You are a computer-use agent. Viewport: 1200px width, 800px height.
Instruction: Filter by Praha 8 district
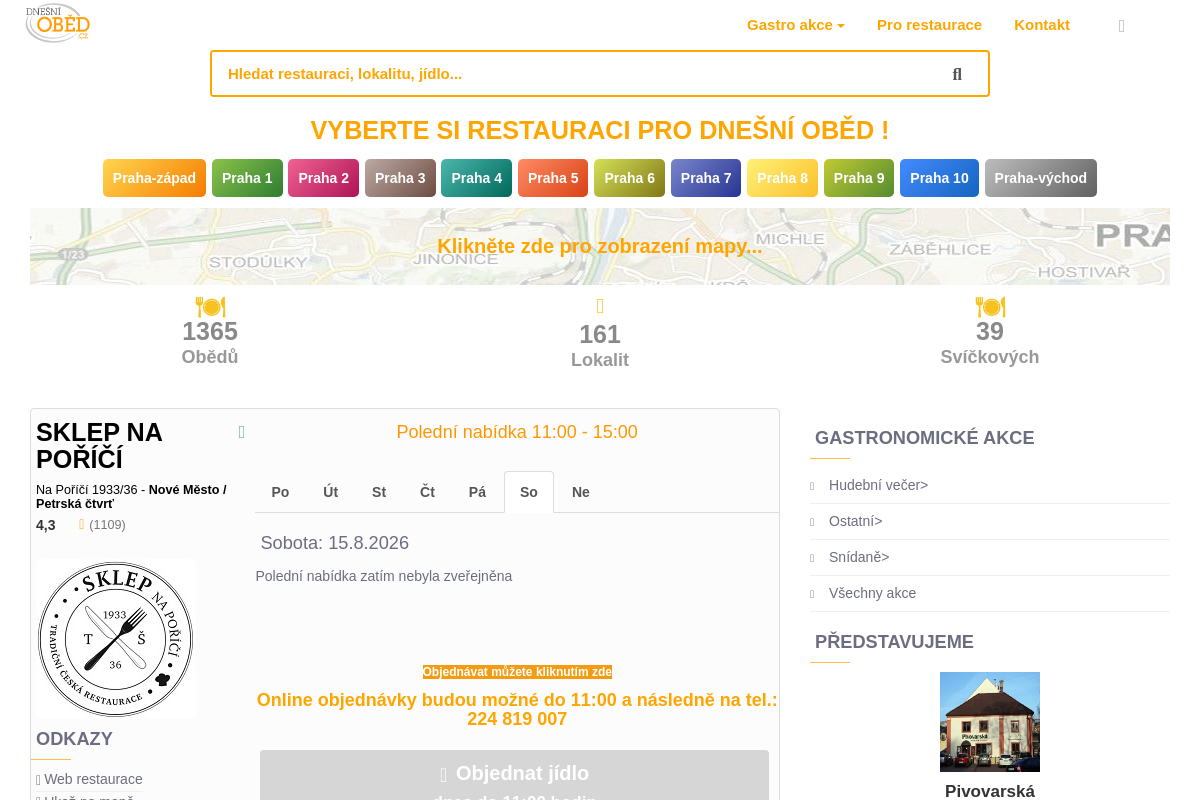click(x=782, y=178)
